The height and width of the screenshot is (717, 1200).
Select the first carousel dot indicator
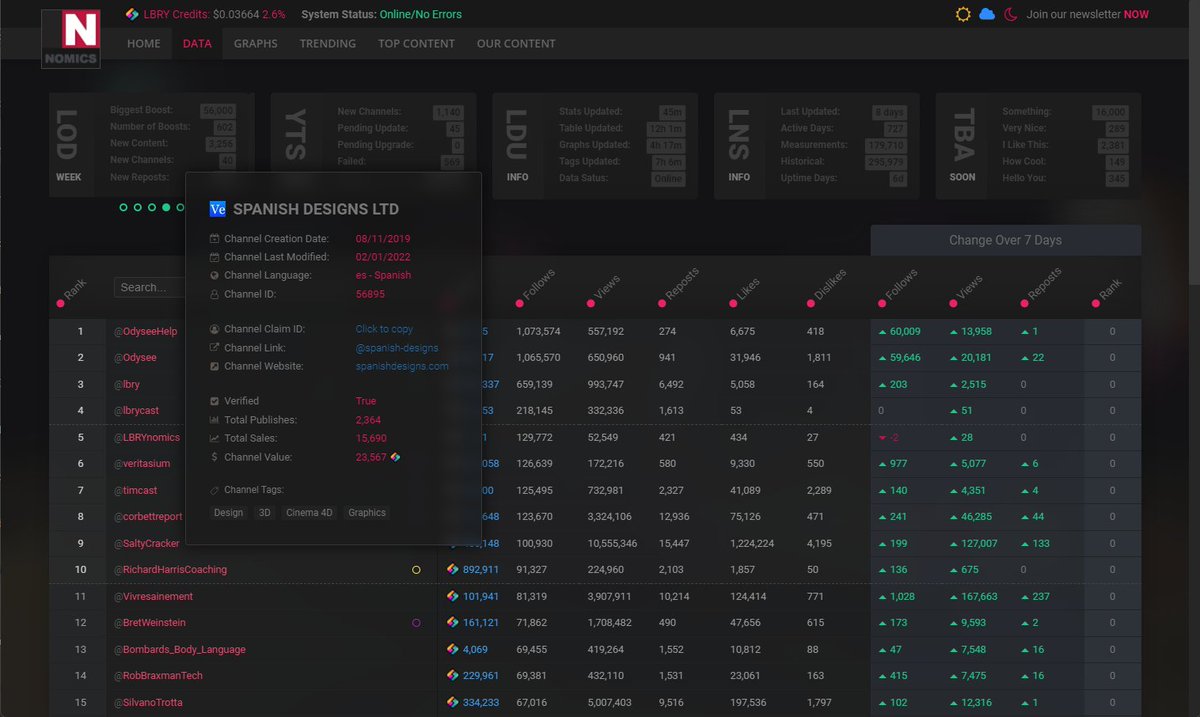point(123,207)
